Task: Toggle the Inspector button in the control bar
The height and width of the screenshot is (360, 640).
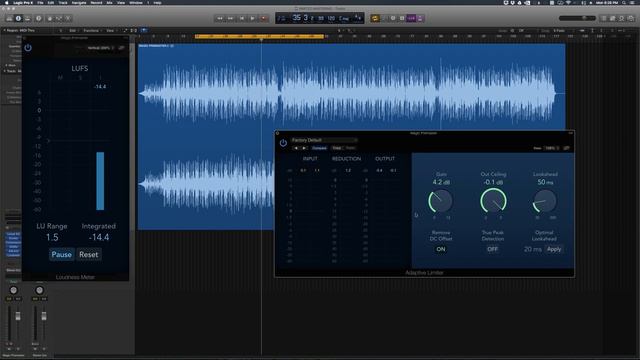Action: (18, 18)
